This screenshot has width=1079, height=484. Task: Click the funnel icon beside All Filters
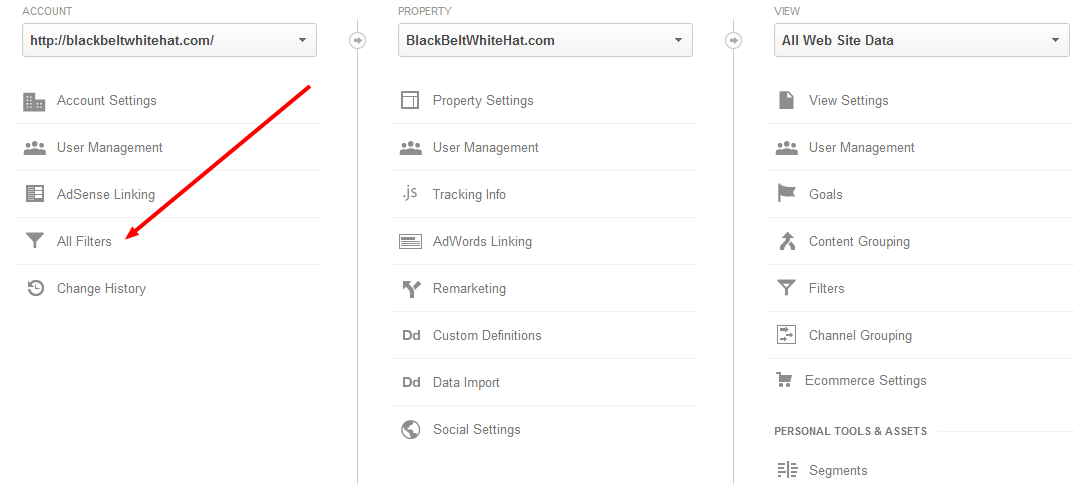point(35,241)
